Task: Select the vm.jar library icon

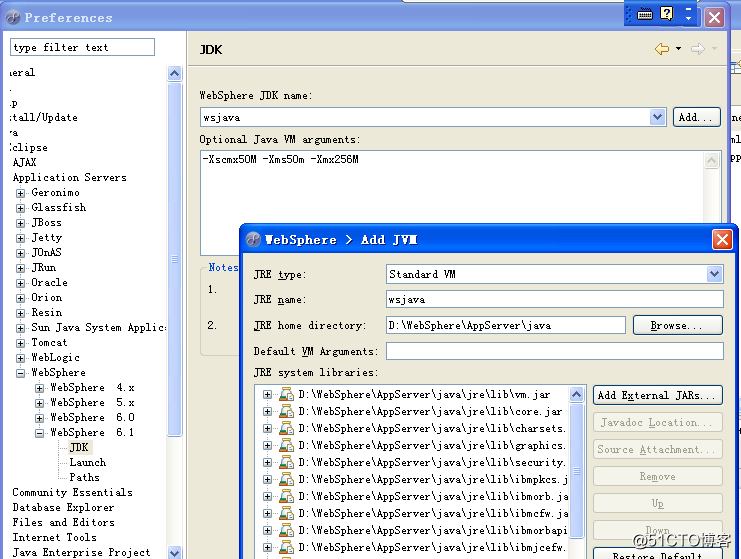Action: click(286, 394)
